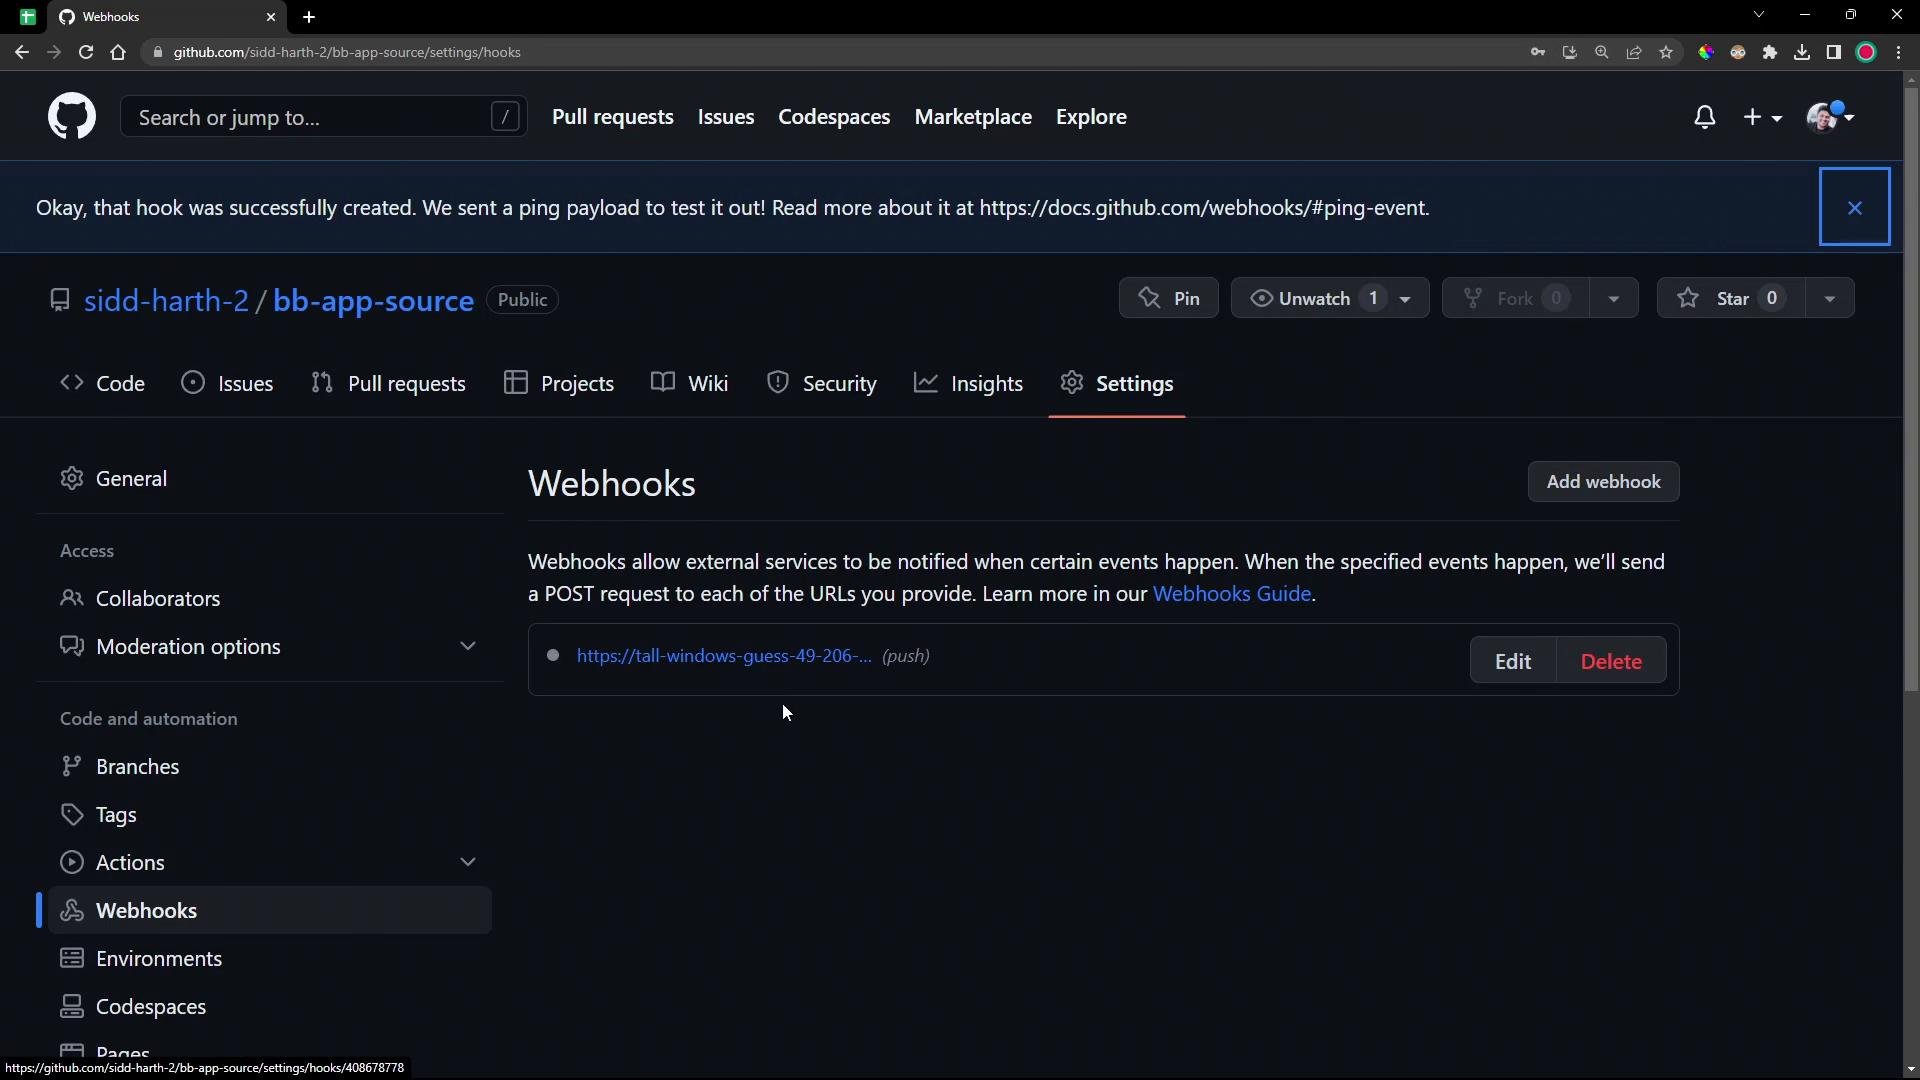Open the Insights tab
The height and width of the screenshot is (1080, 1920).
coord(968,383)
